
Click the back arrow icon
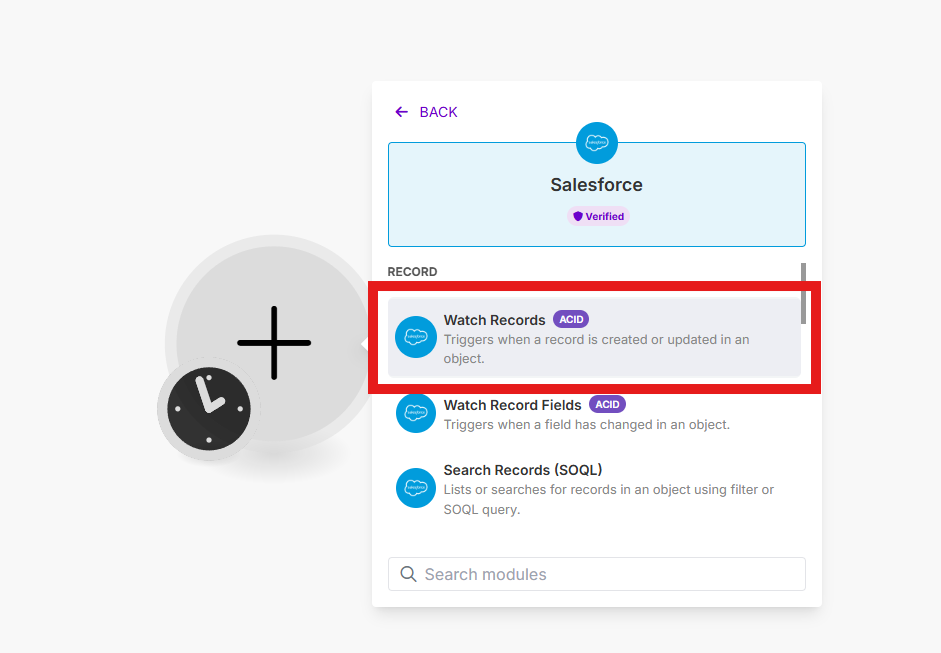coord(401,112)
